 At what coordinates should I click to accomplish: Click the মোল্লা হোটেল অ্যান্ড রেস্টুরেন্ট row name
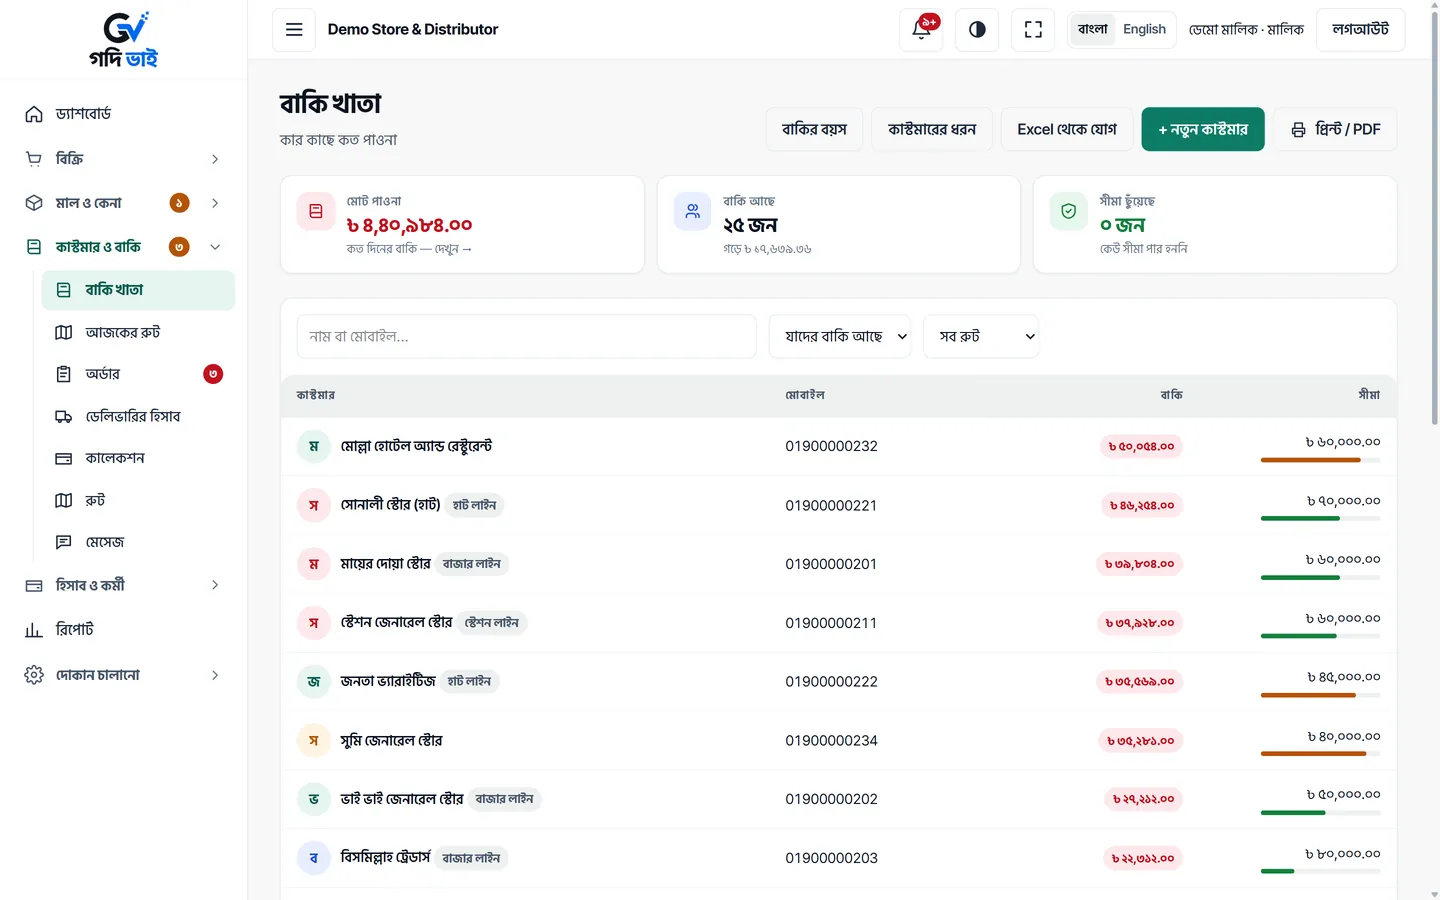point(416,446)
